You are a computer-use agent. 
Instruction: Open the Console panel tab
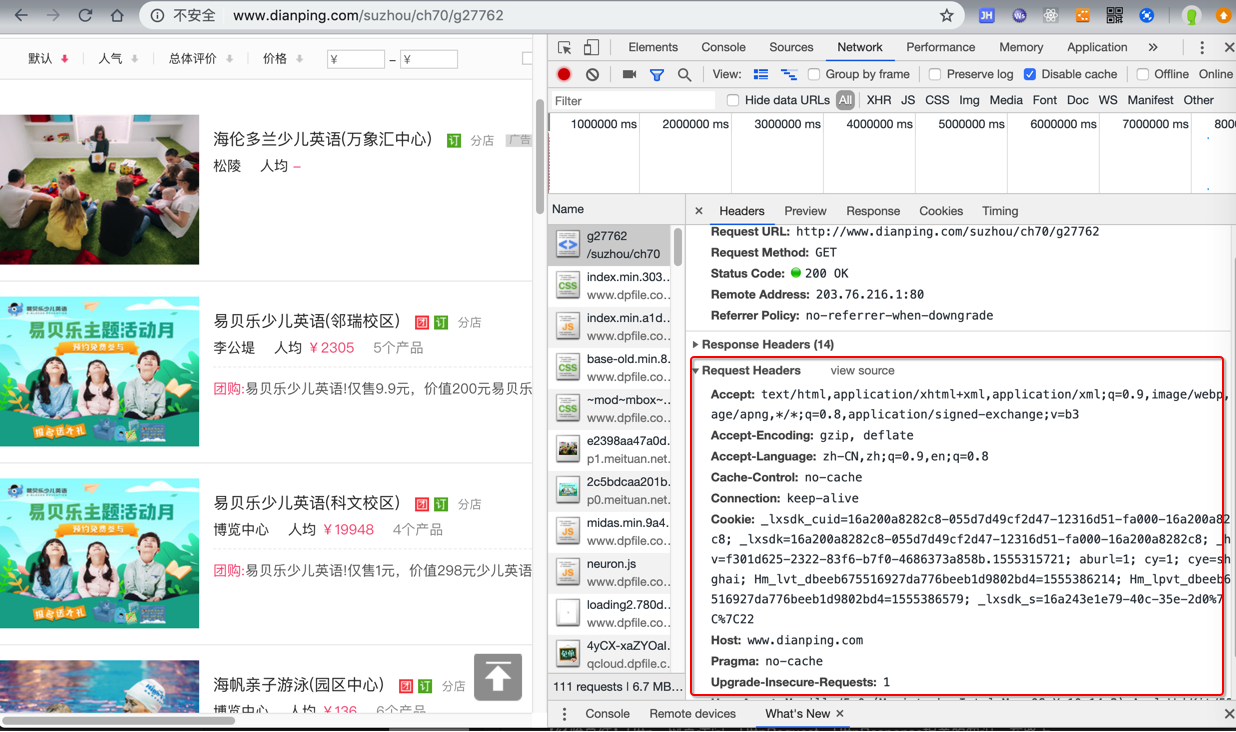coord(723,47)
